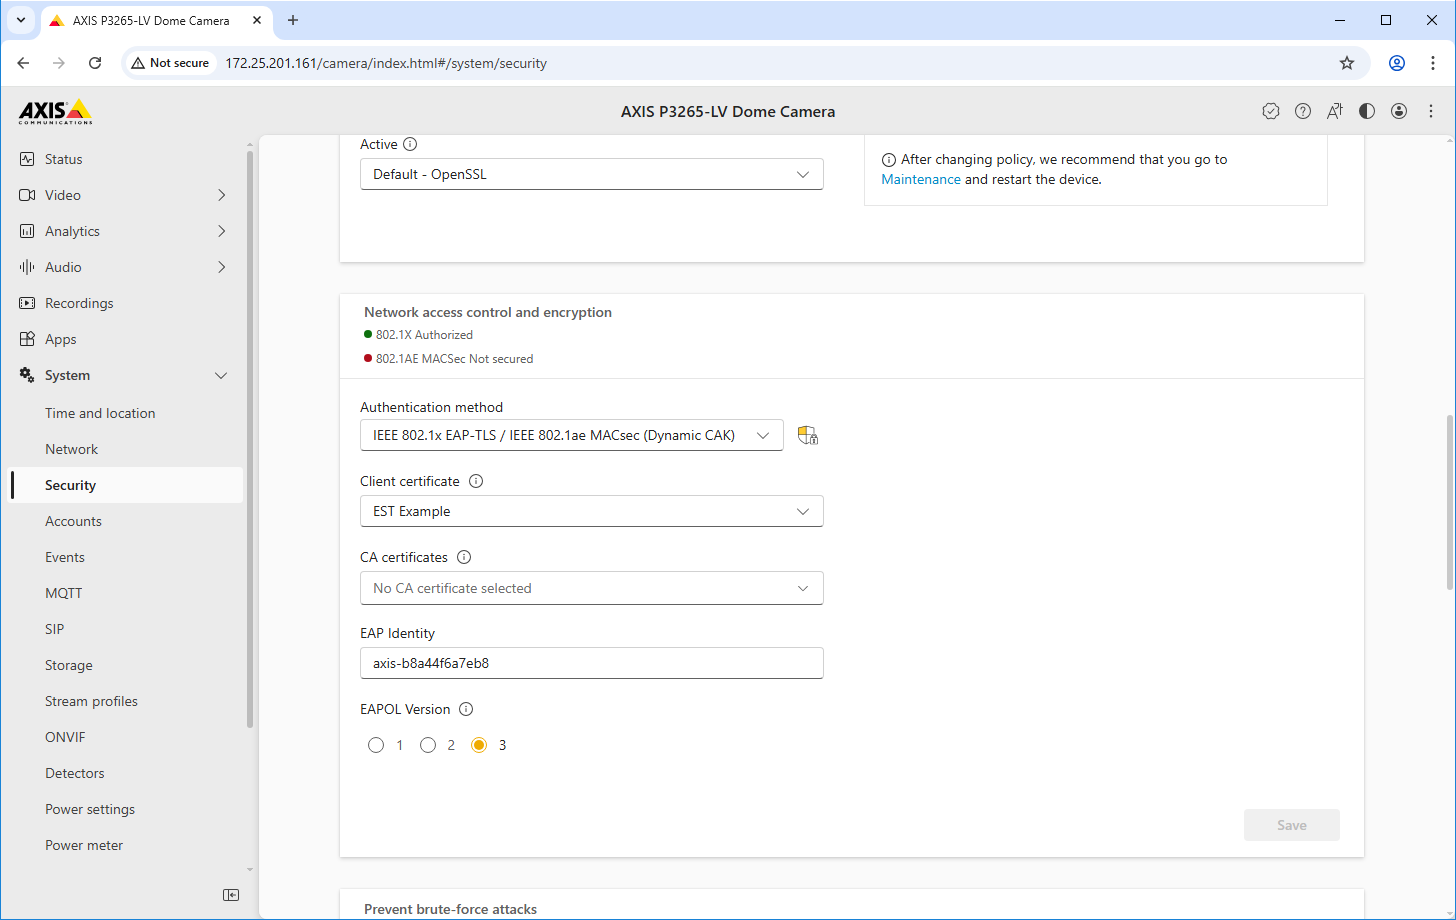Follow the Maintenance link
1456x920 pixels.
click(920, 179)
